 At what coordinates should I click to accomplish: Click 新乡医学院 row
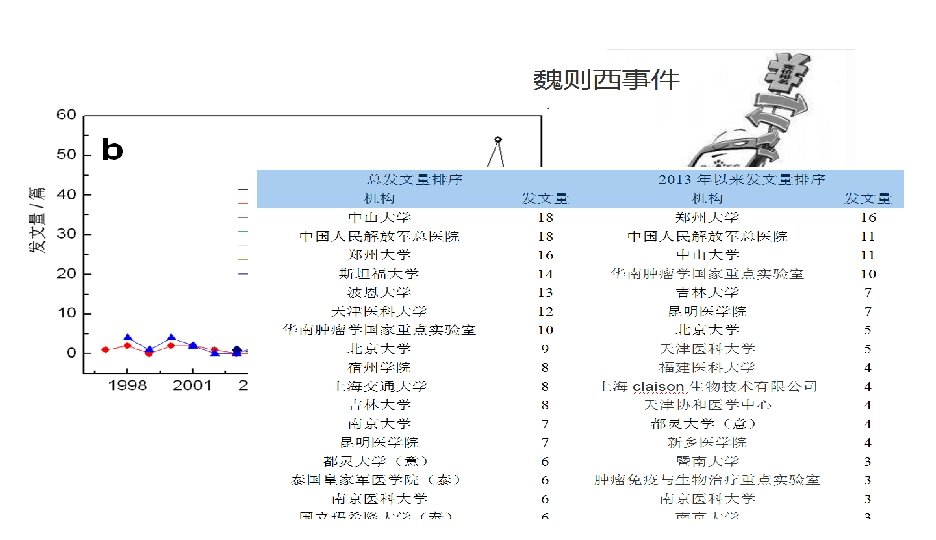tap(707, 442)
